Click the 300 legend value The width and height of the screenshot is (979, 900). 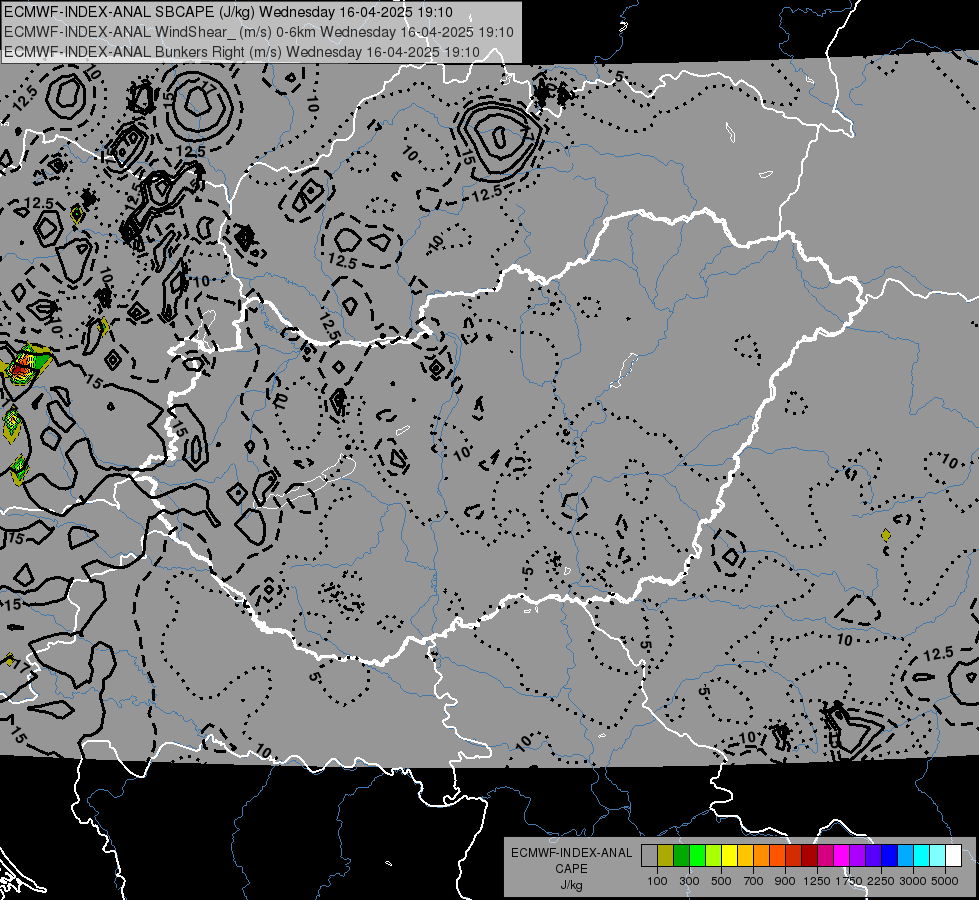[x=689, y=881]
